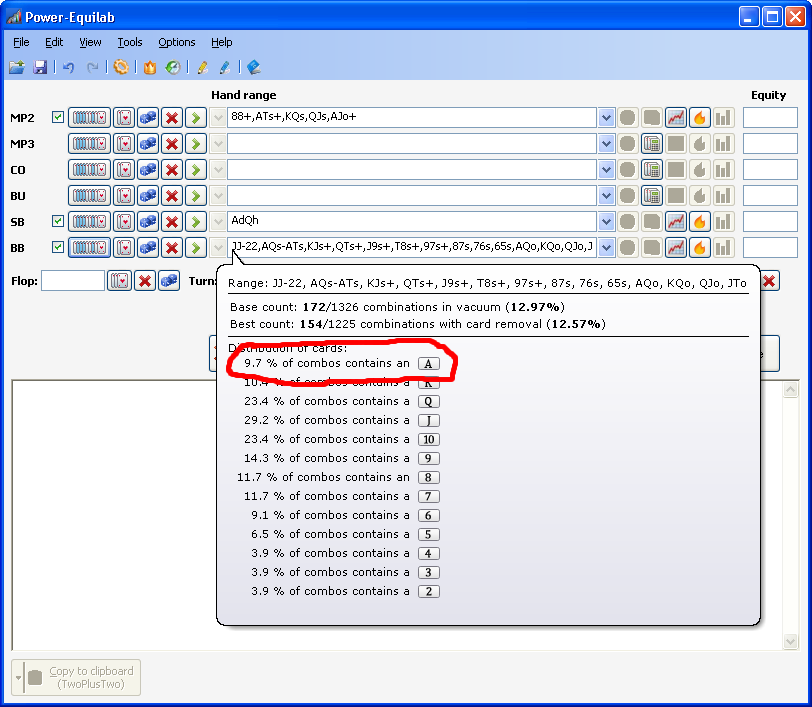
Task: Click the Save floppy disk toolbar icon
Action: tap(40, 67)
